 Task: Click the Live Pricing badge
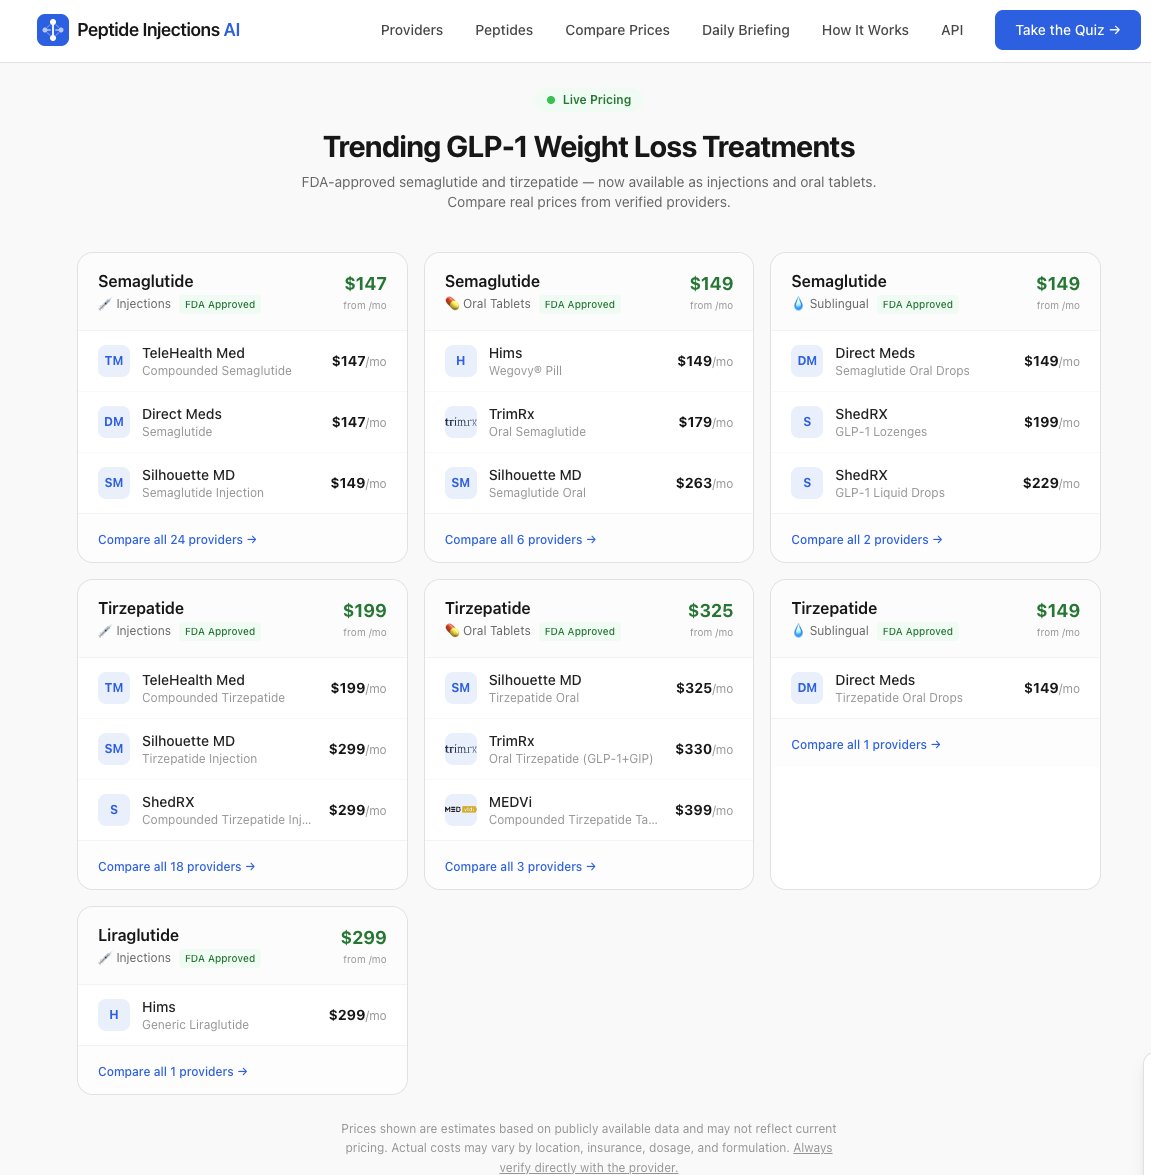(x=588, y=100)
